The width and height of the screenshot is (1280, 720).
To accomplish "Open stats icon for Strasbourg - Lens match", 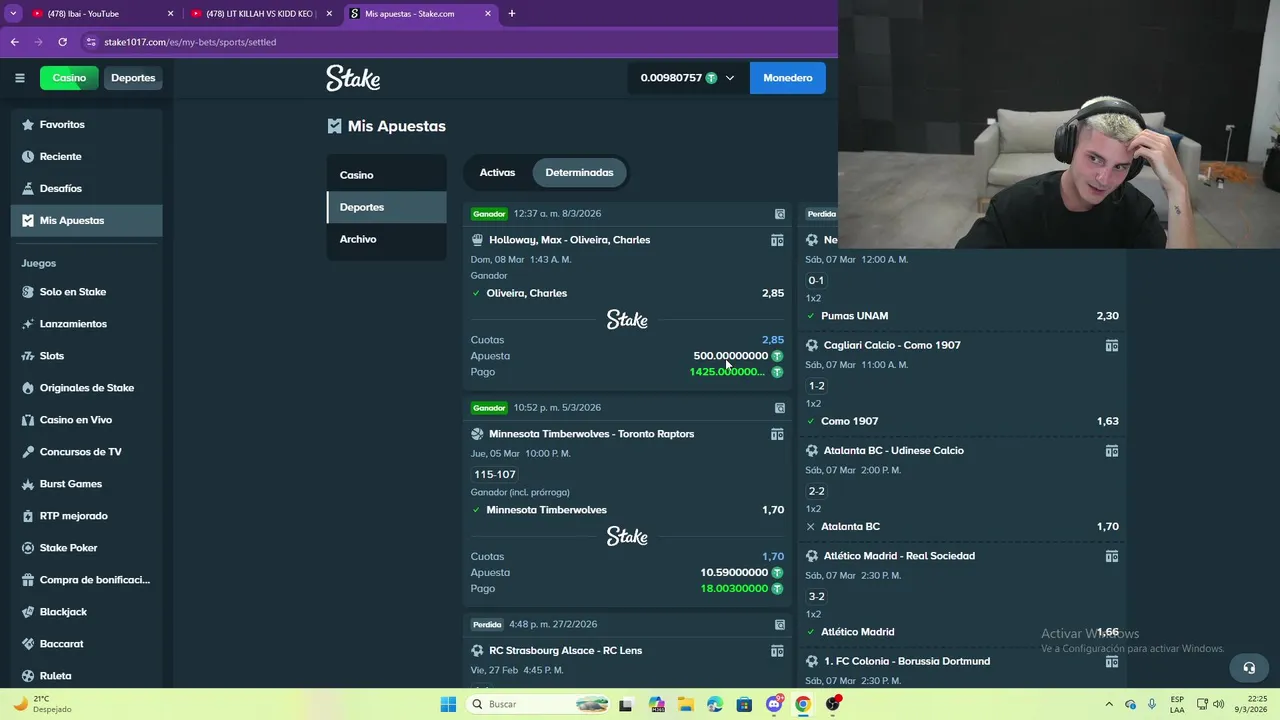I will pos(777,651).
